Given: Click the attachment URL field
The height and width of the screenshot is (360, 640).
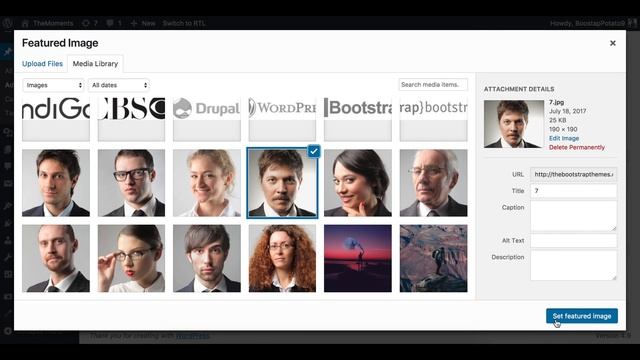Looking at the screenshot, I should (x=573, y=174).
